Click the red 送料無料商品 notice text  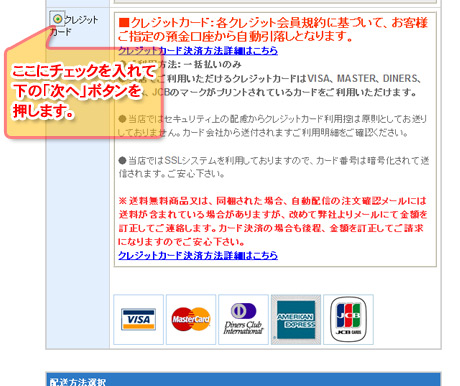(273, 221)
